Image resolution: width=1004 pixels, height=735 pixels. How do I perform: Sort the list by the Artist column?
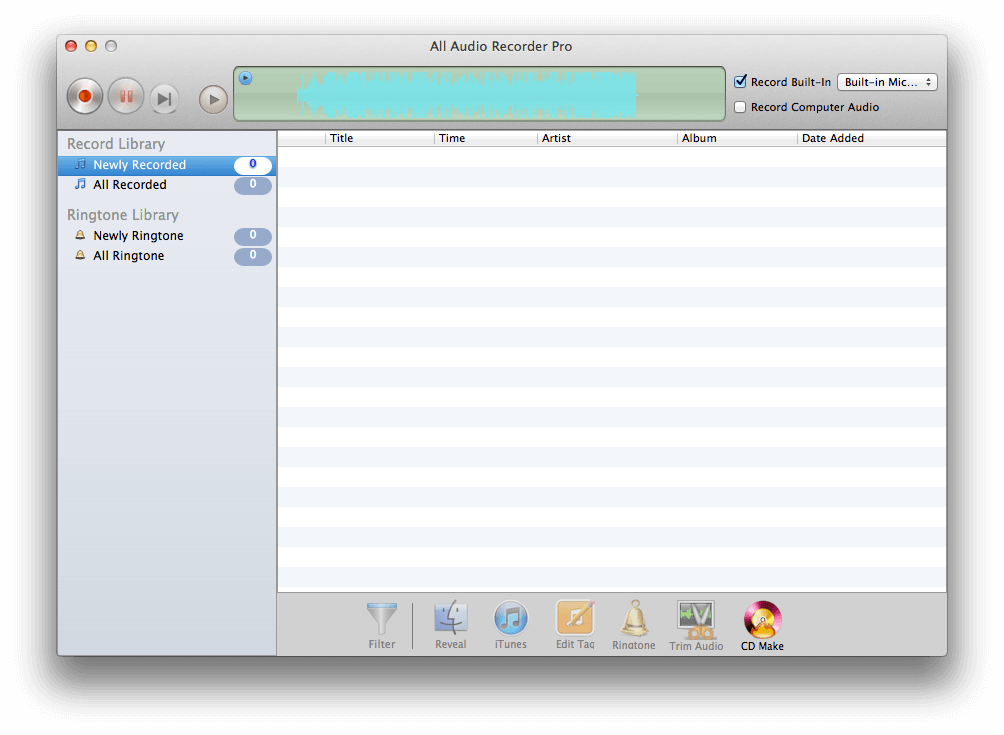coord(607,138)
